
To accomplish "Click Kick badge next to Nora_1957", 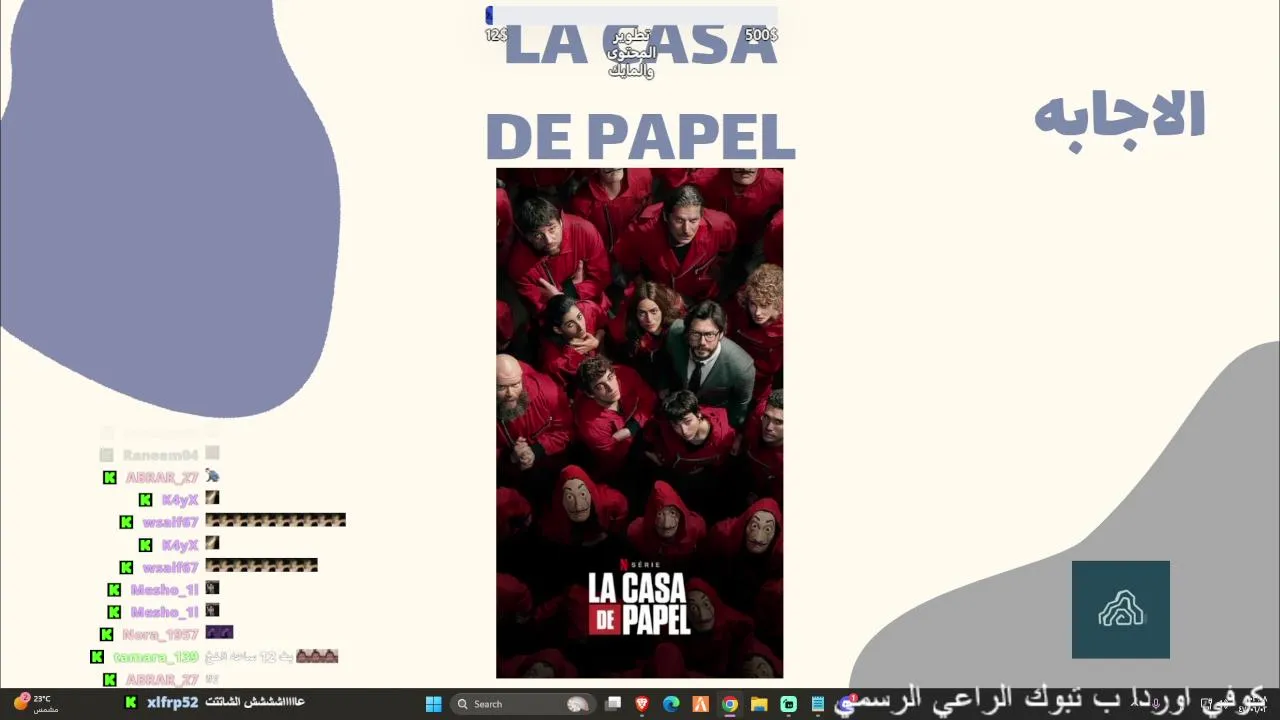I will (107, 635).
